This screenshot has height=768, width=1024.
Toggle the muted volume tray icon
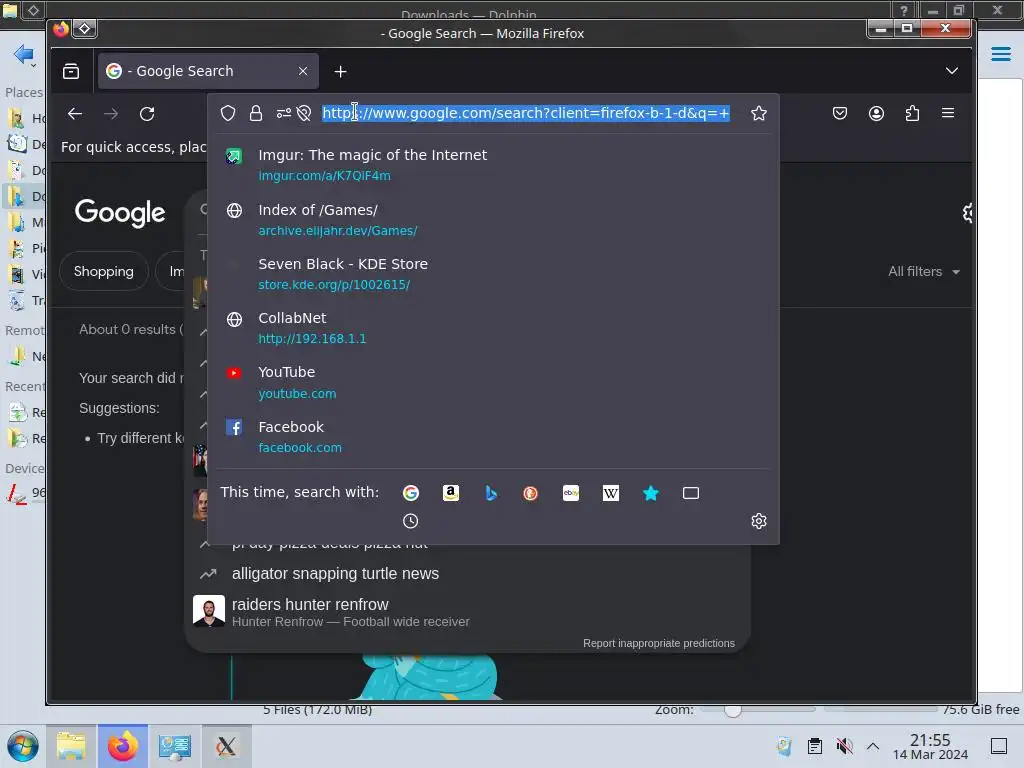pyautogui.click(x=844, y=746)
